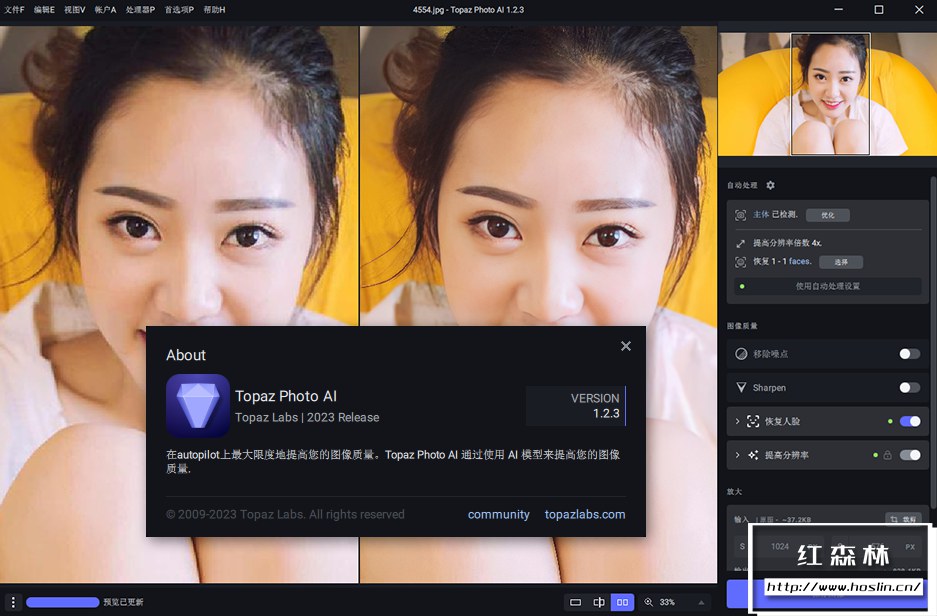Click 使用自动处理设置 button

tap(828, 286)
